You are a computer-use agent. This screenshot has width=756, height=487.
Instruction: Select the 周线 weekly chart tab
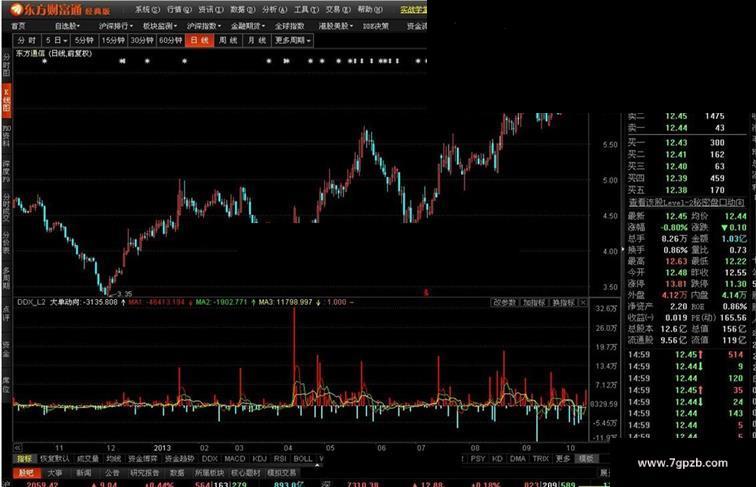coord(228,41)
